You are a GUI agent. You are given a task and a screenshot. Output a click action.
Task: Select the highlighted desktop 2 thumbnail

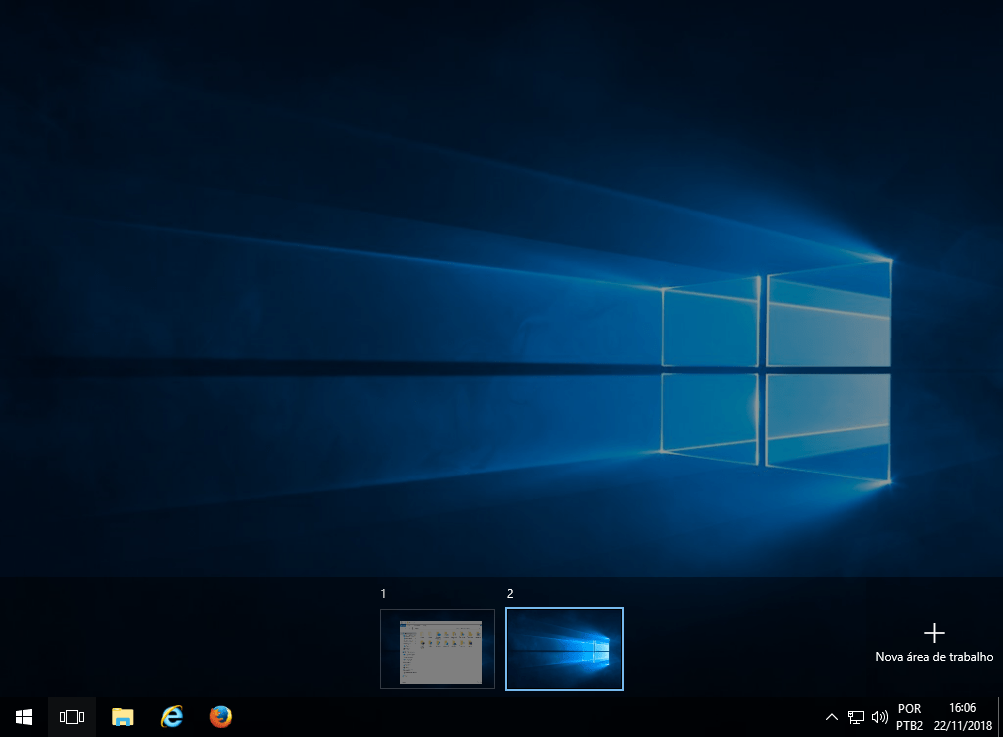point(564,648)
